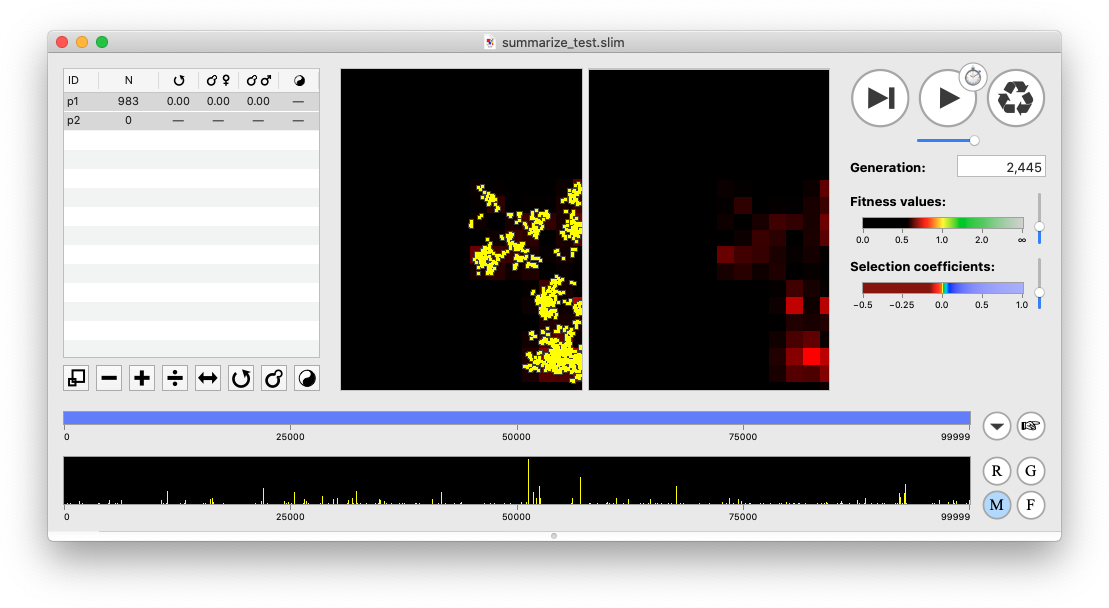
Task: Click the sex ratio yin-yang icon
Action: (306, 377)
